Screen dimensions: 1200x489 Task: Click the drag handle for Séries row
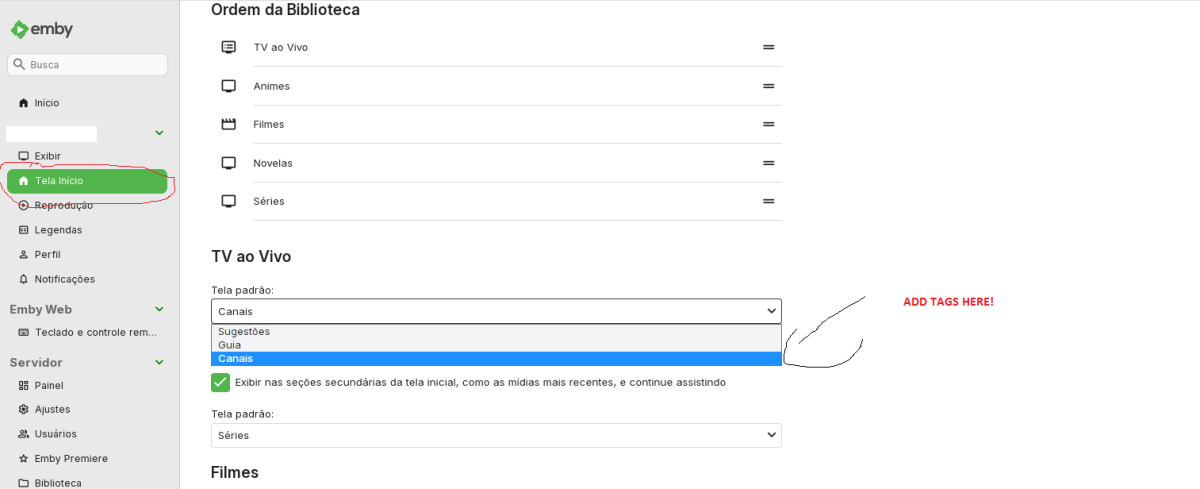point(769,201)
